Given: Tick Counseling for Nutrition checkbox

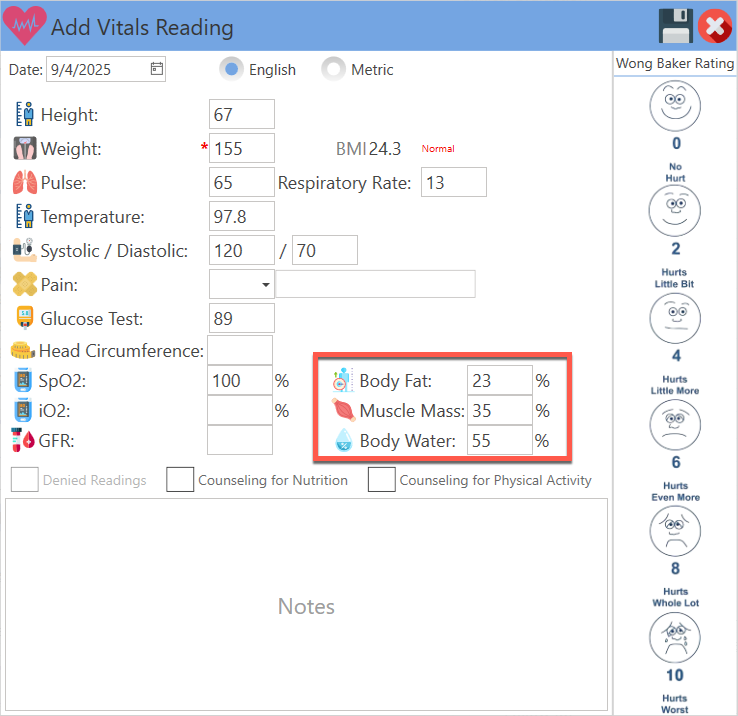Looking at the screenshot, I should click(x=180, y=480).
